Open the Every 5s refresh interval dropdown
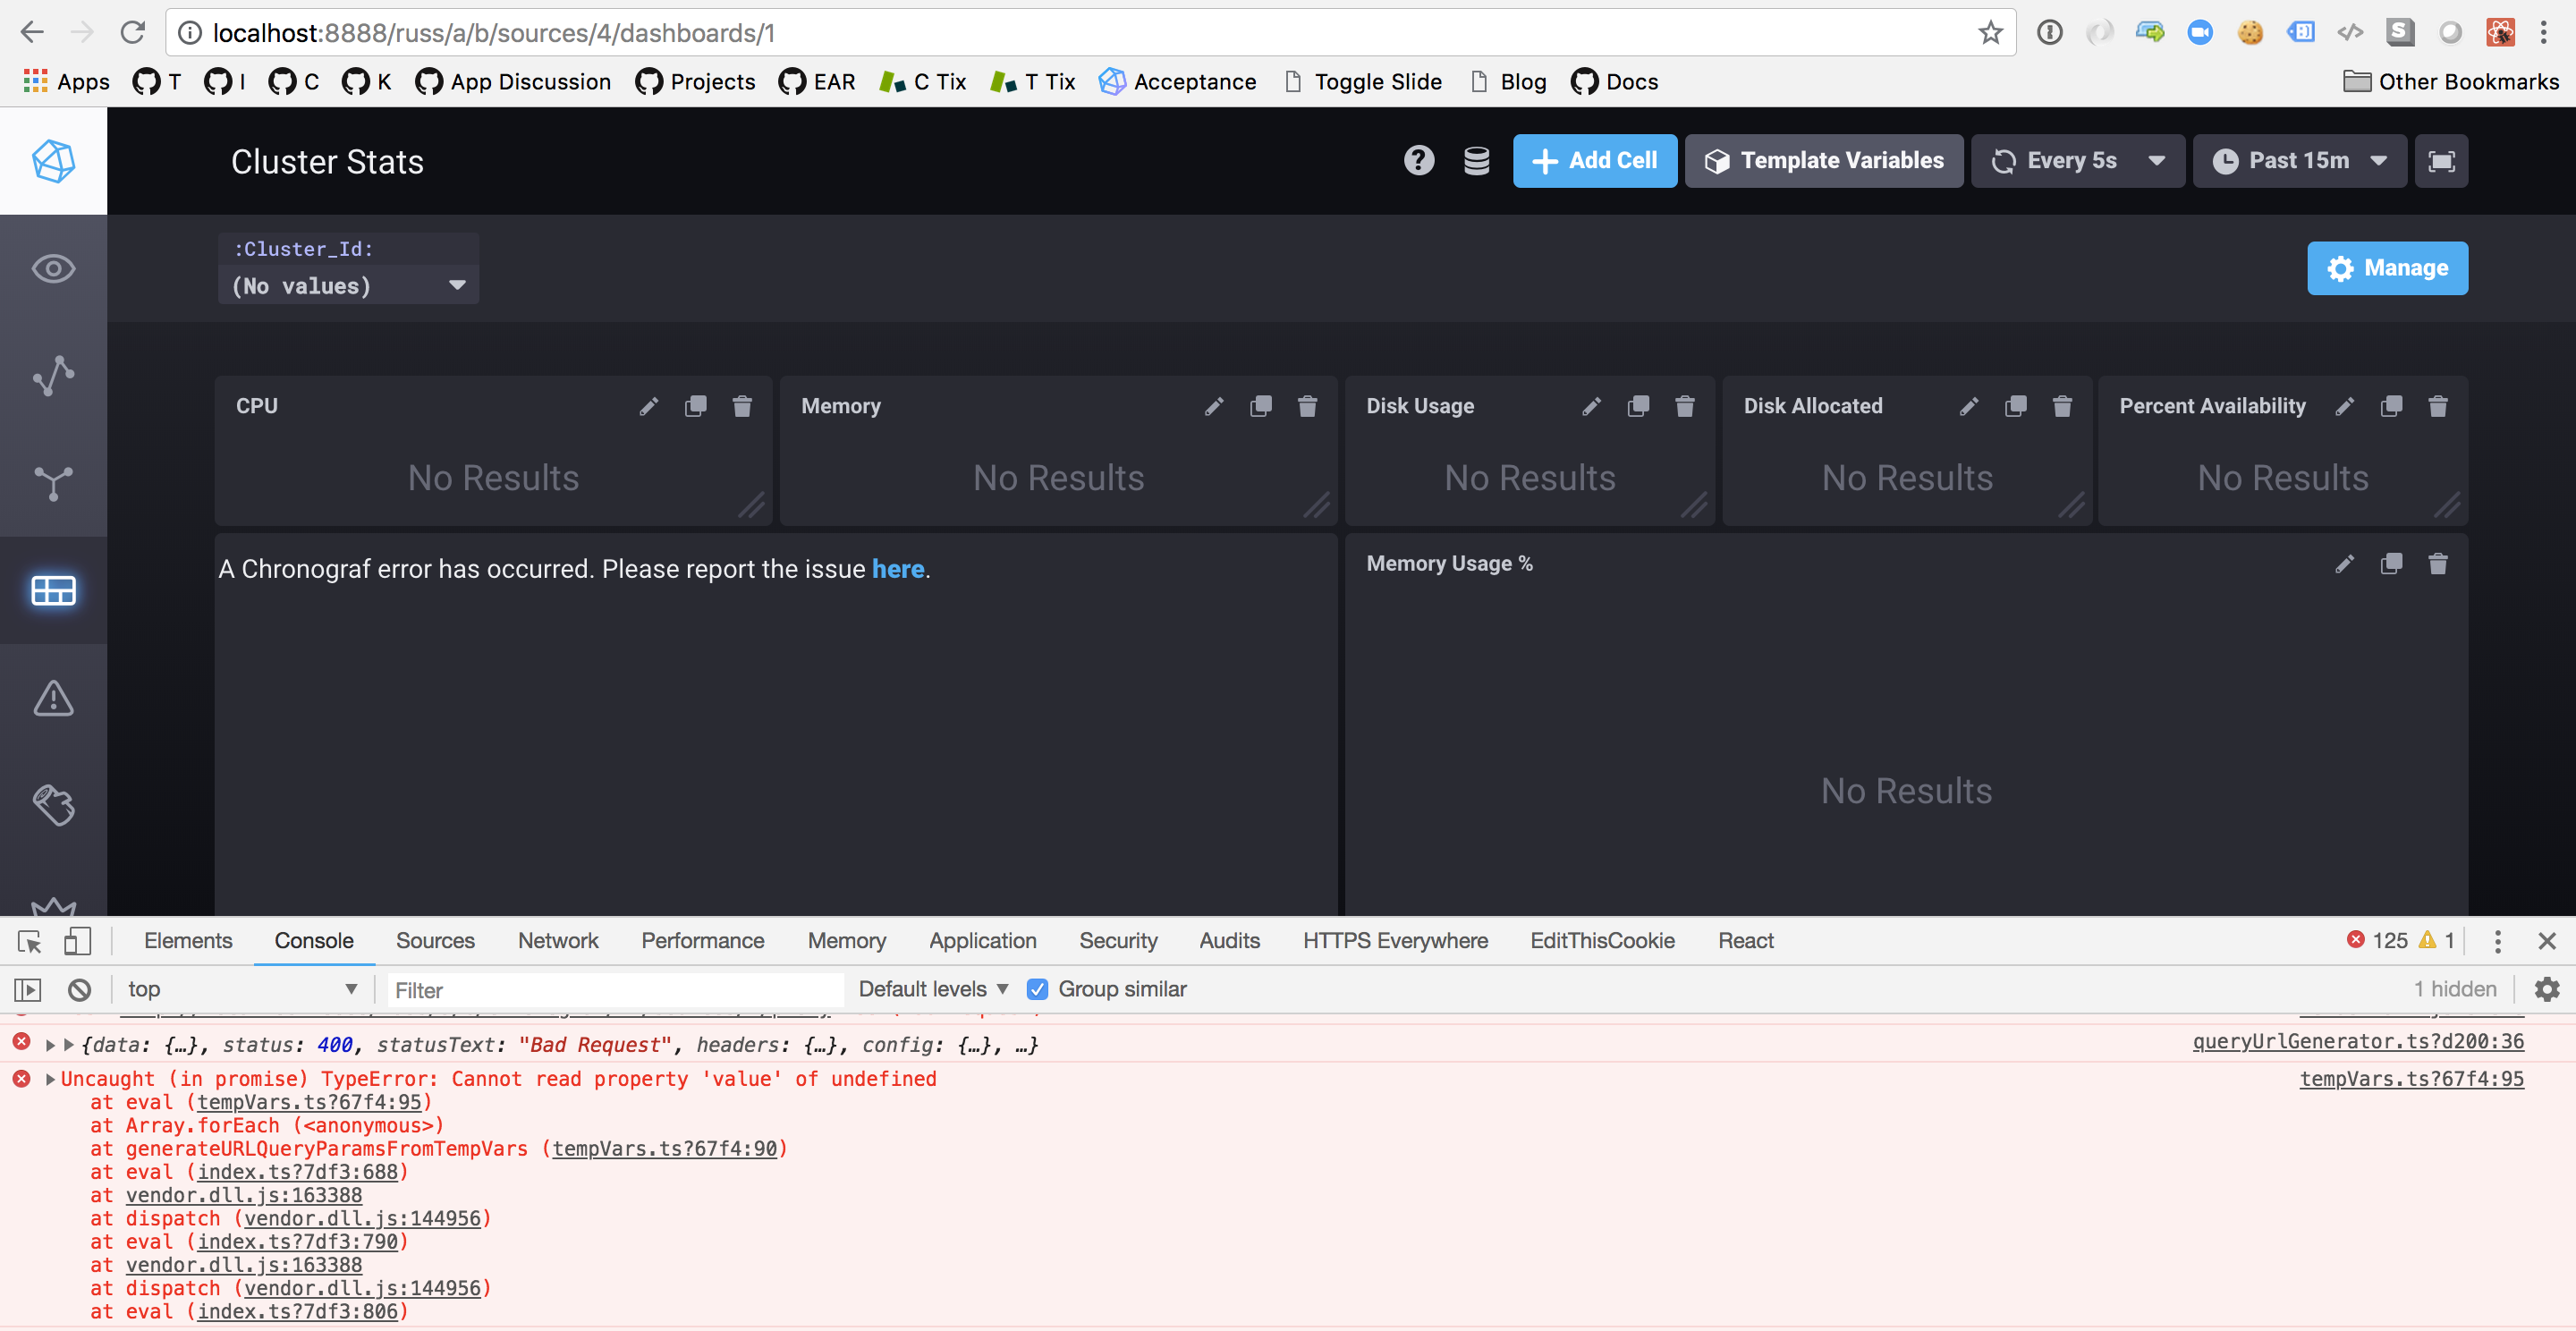The width and height of the screenshot is (2576, 1331). (2077, 160)
